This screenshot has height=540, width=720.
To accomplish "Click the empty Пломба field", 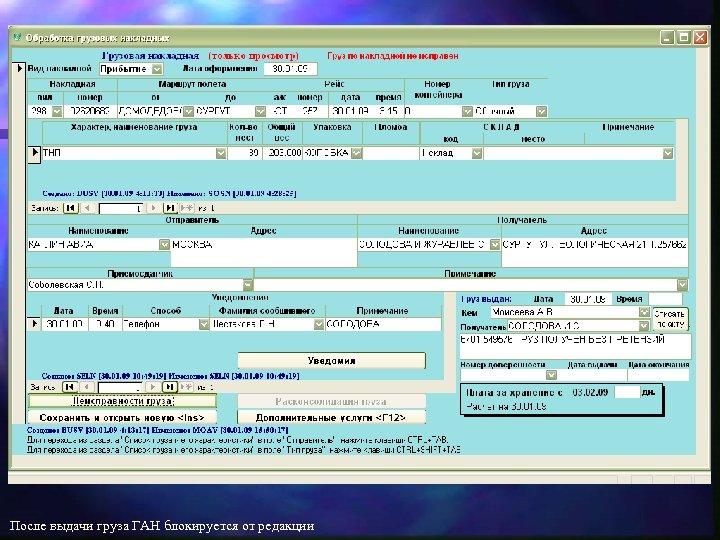I will tap(391, 153).
